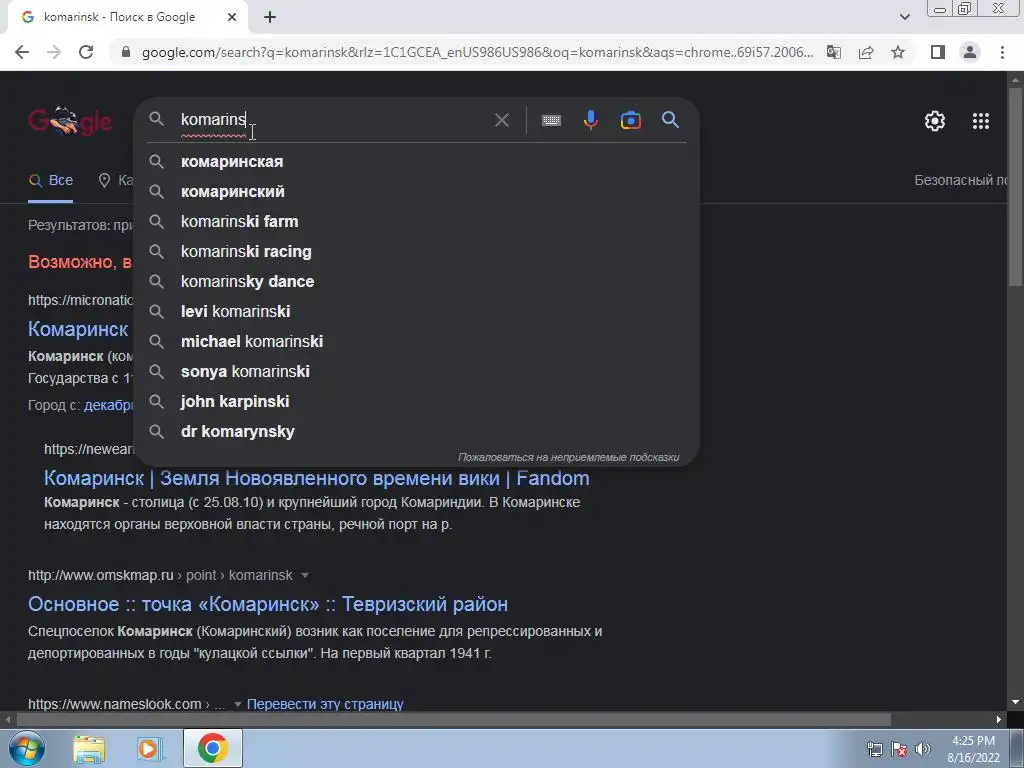Choose suggestion "john karpinski"

[417, 402]
